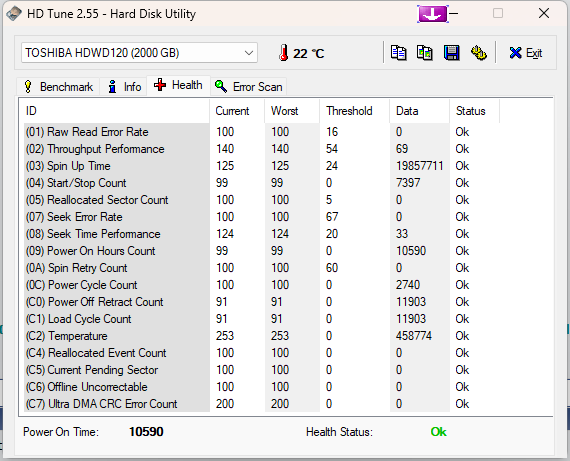The width and height of the screenshot is (570, 461).
Task: Click the copy text to clipboard icon
Action: pyautogui.click(x=398, y=53)
